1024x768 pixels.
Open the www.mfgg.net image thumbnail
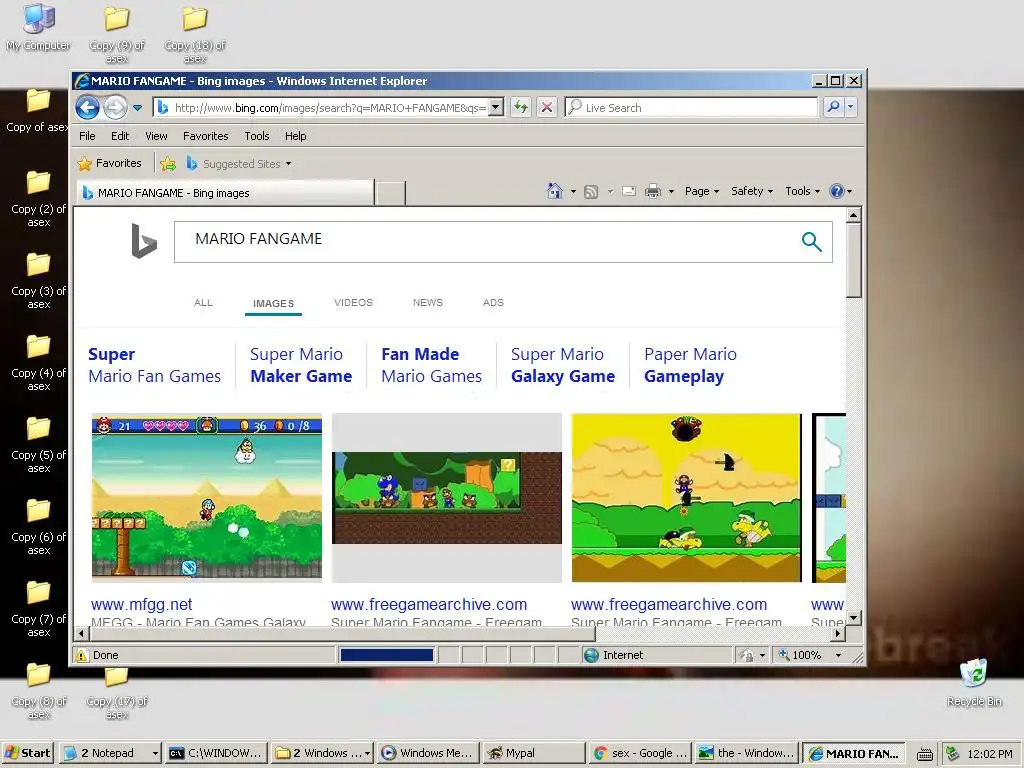(x=206, y=498)
